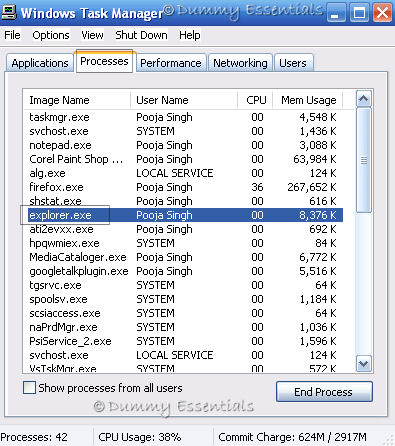The height and width of the screenshot is (446, 395).
Task: Click the End Process button
Action: pyautogui.click(x=324, y=392)
